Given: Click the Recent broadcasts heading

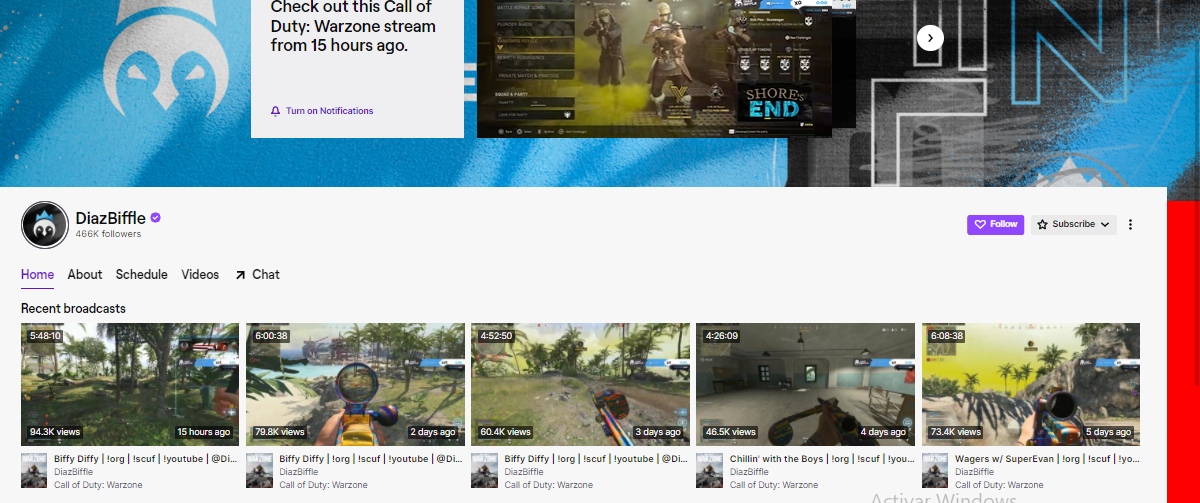Looking at the screenshot, I should coord(73,308).
